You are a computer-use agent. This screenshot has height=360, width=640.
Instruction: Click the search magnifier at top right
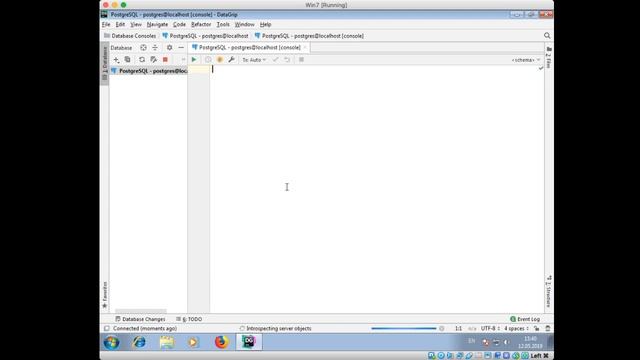pyautogui.click(x=547, y=36)
